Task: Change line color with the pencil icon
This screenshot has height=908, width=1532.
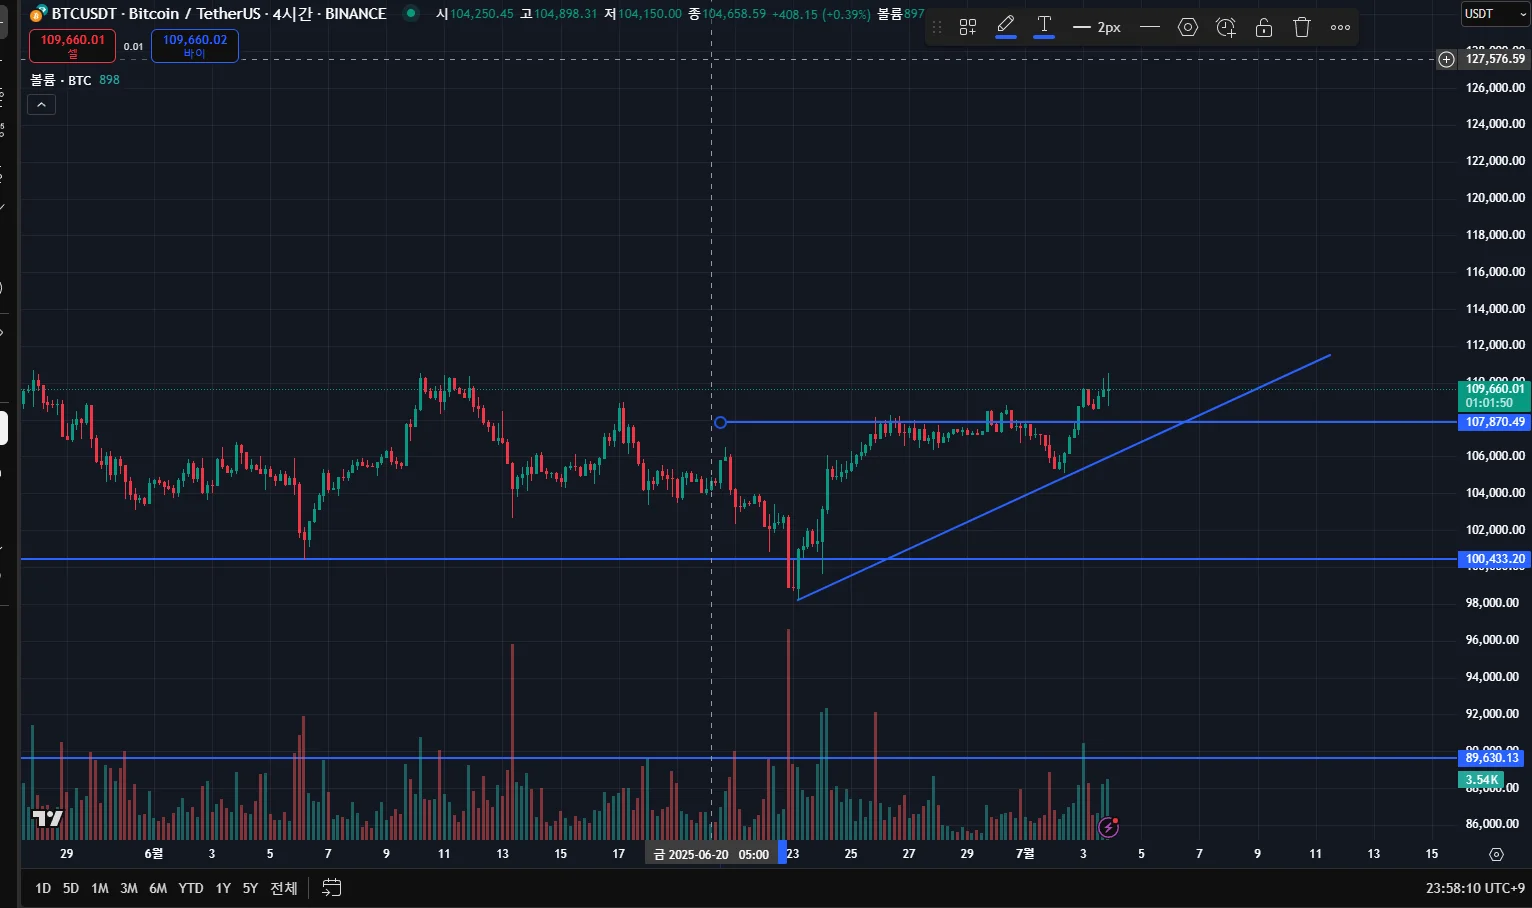Action: tap(1006, 27)
